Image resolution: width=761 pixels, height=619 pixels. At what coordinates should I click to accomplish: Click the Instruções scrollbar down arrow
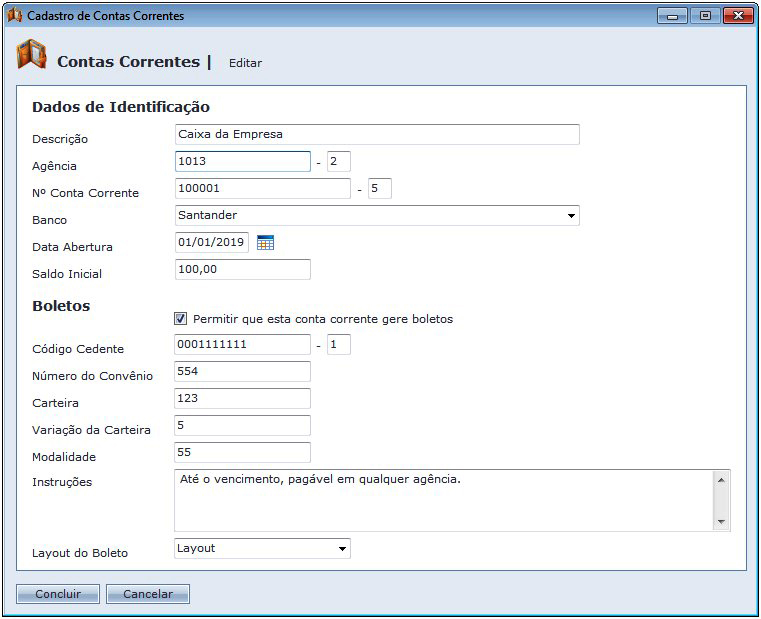click(721, 522)
